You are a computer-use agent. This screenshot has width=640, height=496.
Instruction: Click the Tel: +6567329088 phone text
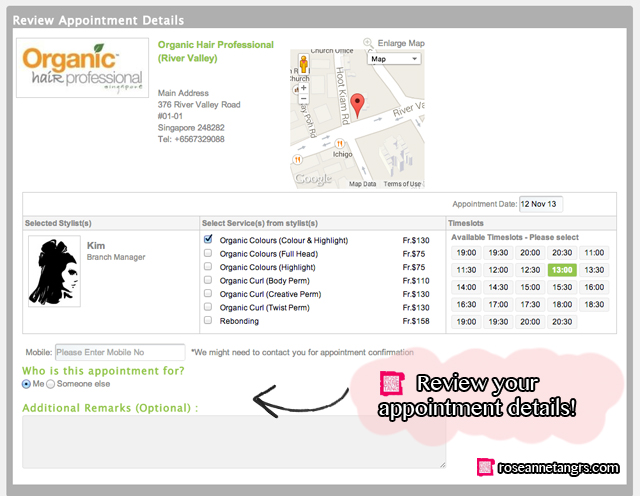click(191, 139)
